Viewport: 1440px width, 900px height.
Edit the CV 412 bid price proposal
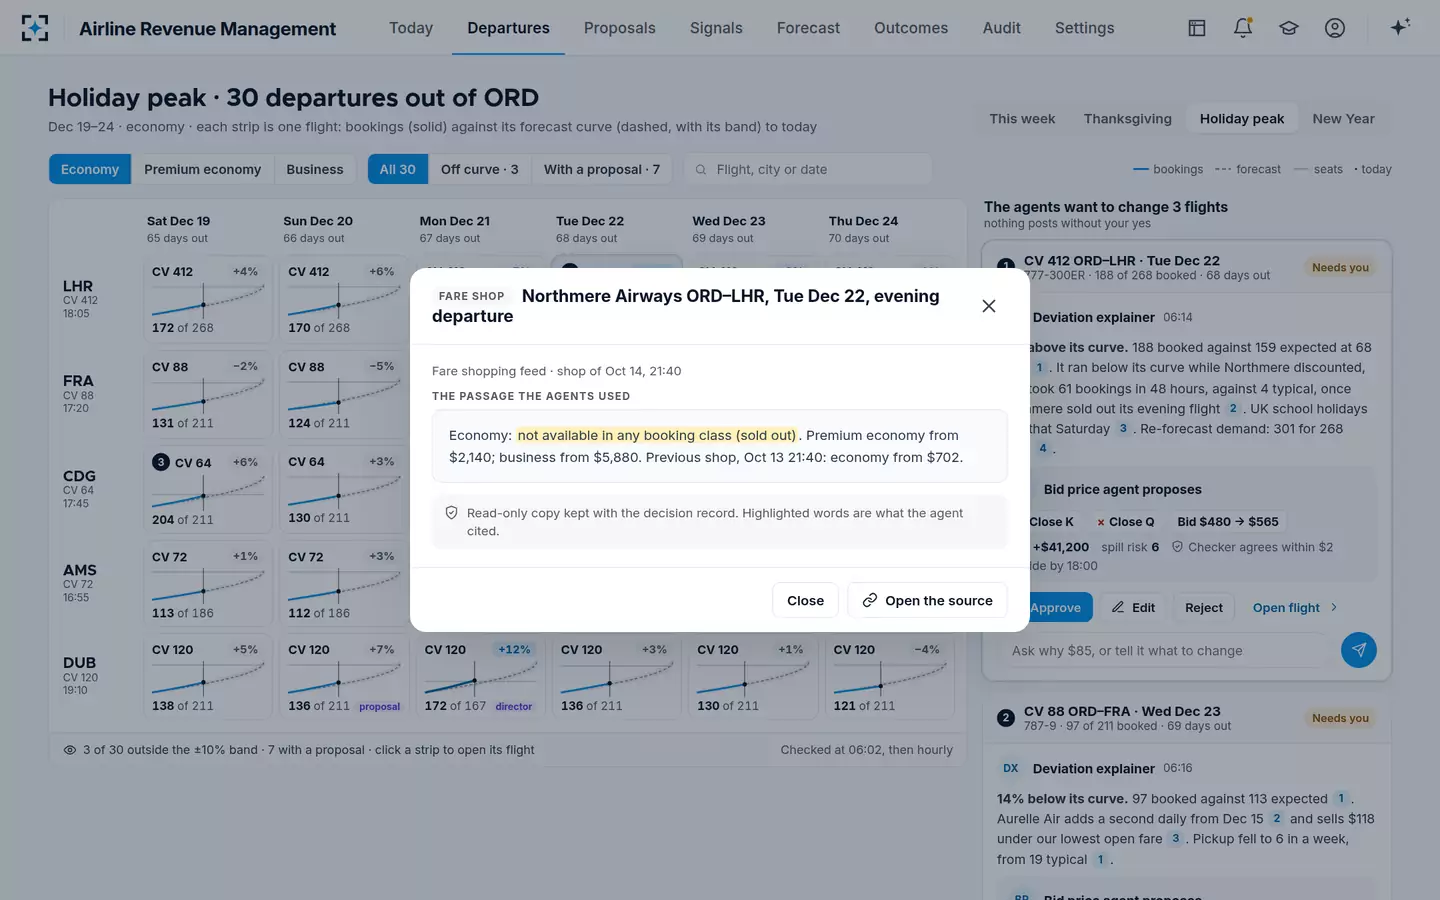click(1133, 607)
